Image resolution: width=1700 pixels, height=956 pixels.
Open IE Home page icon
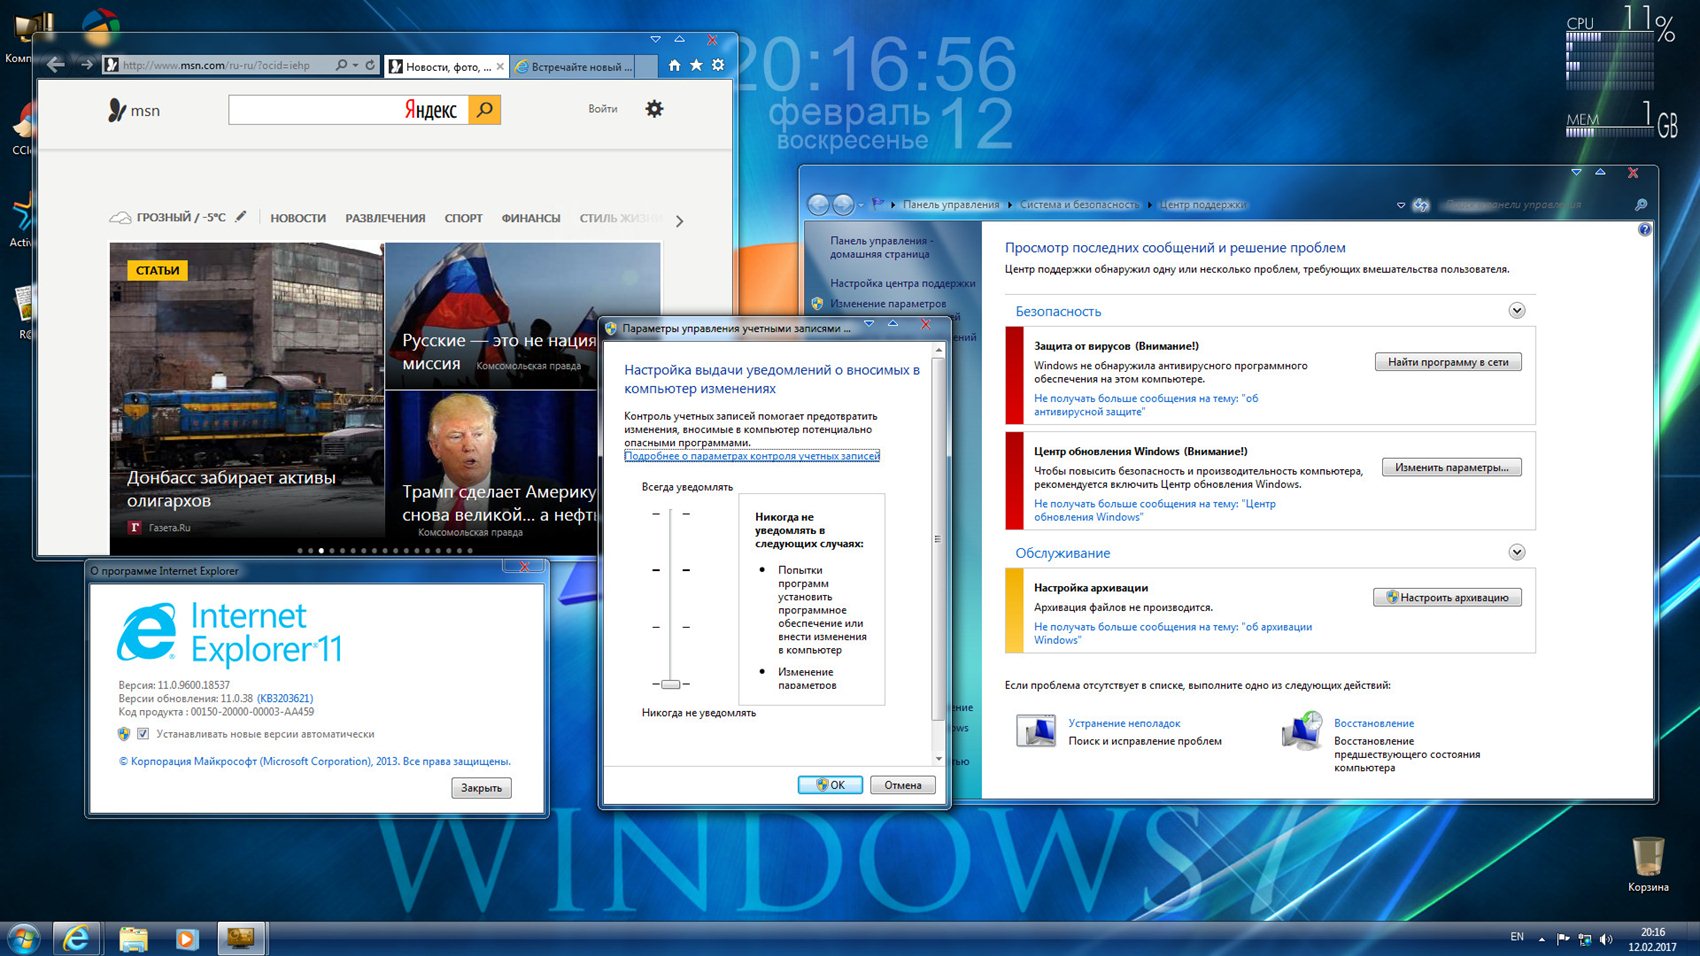674,65
